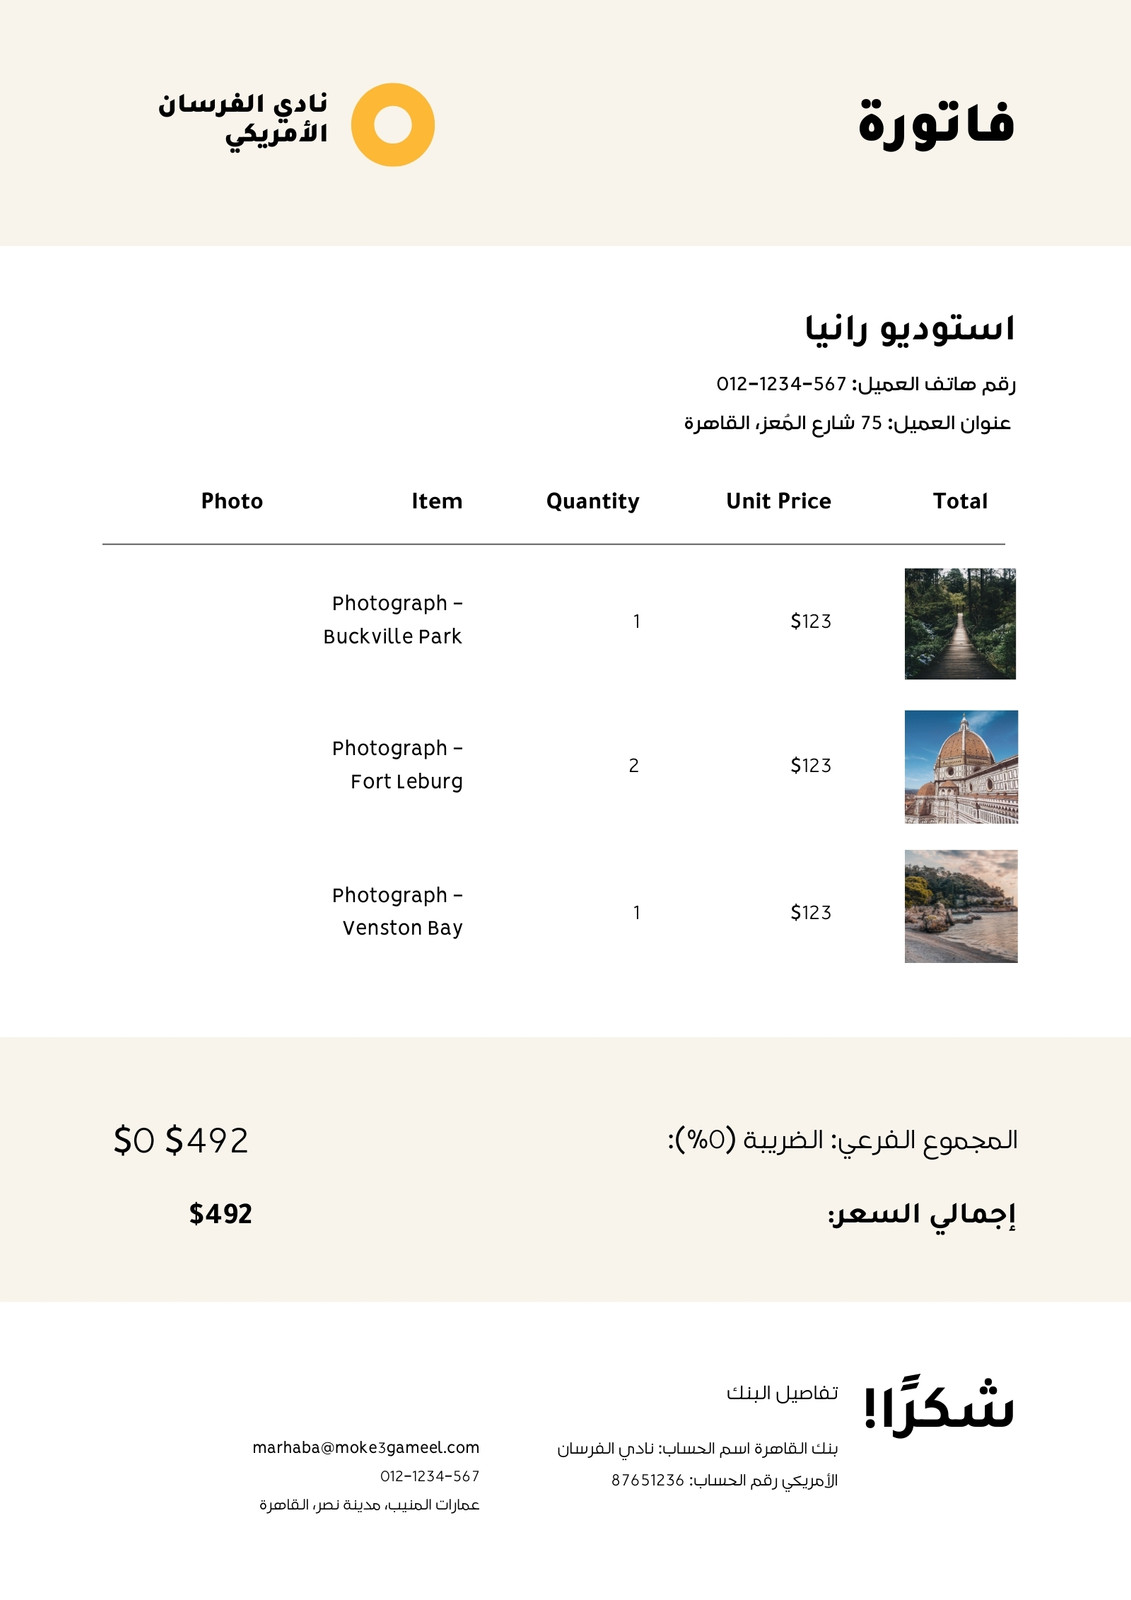
Task: Click the فاتورة invoice title
Action: [937, 124]
